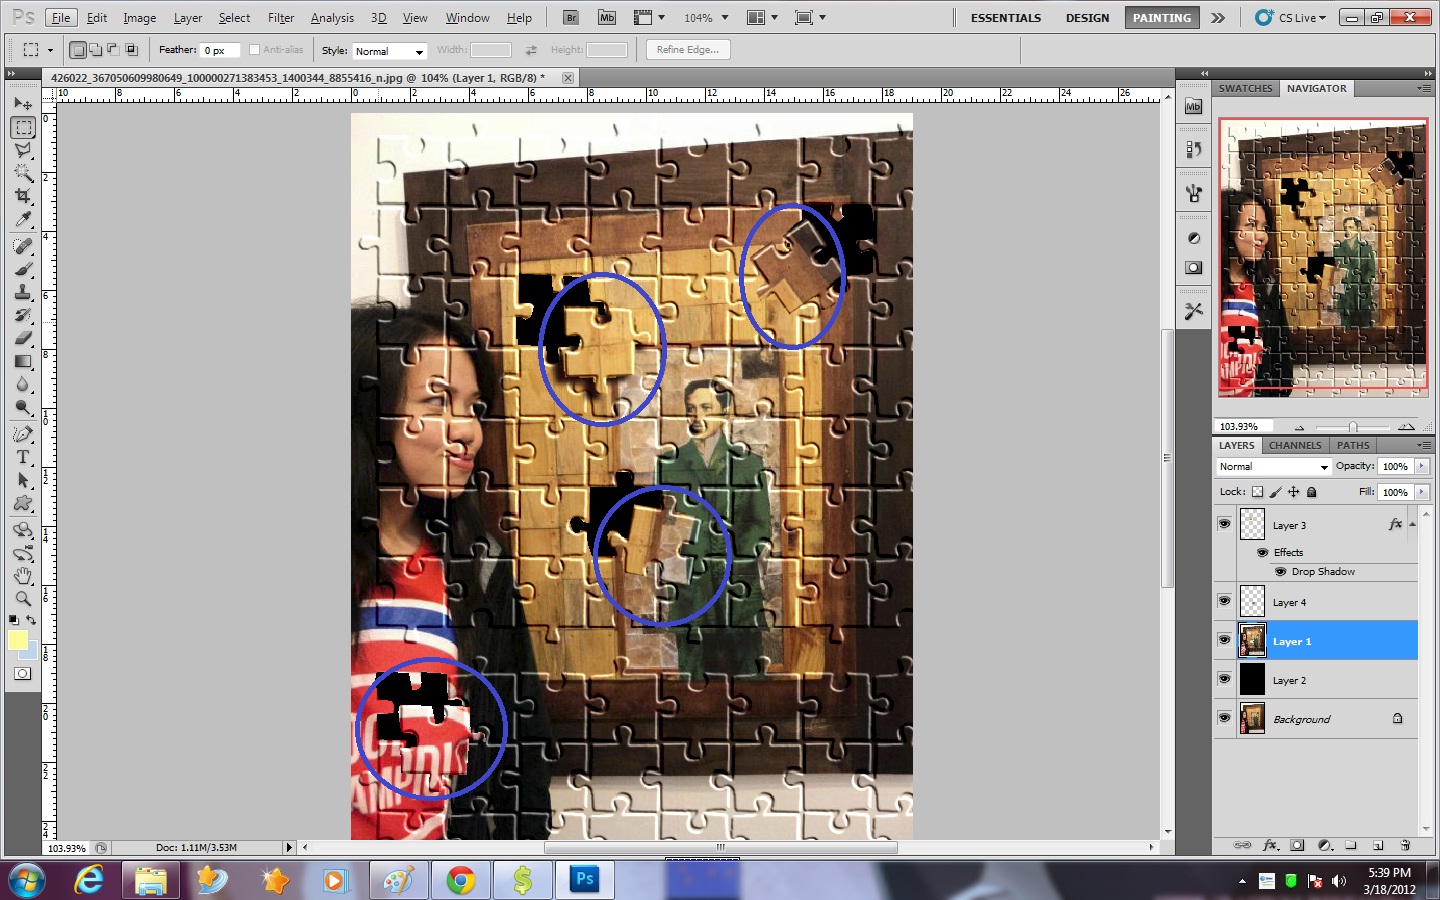Viewport: 1440px width, 900px height.
Task: Toggle visibility of Layer 3
Action: (1224, 524)
